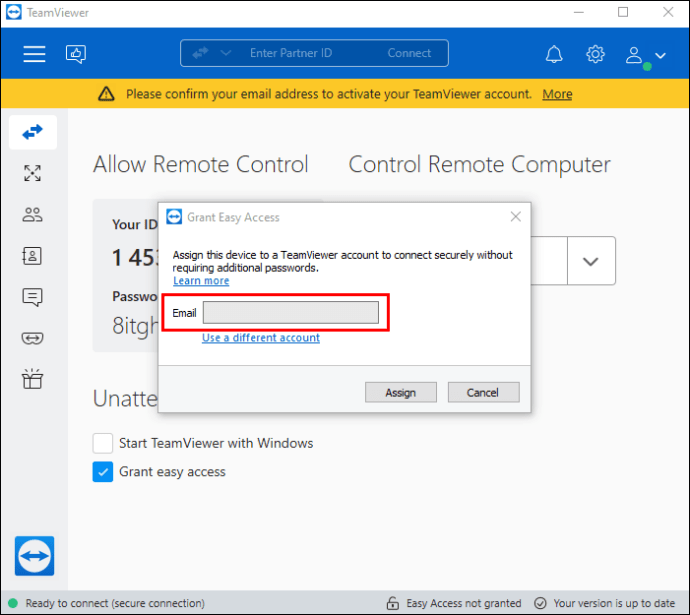Click the connection mode arrows icon

point(200,53)
